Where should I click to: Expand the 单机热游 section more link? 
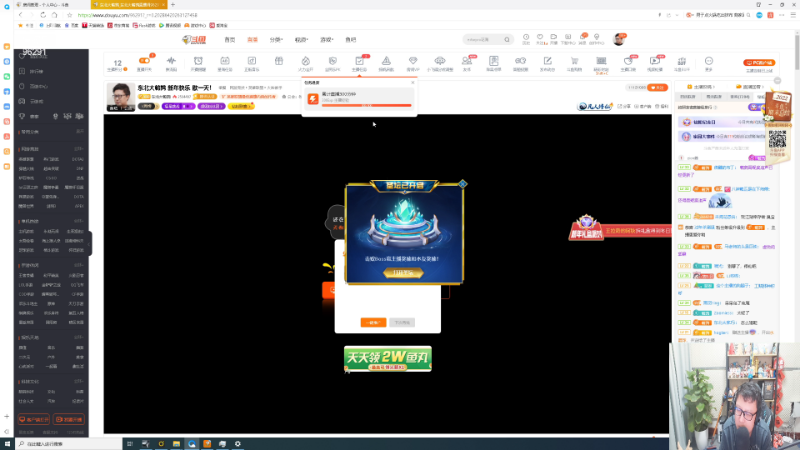click(79, 221)
